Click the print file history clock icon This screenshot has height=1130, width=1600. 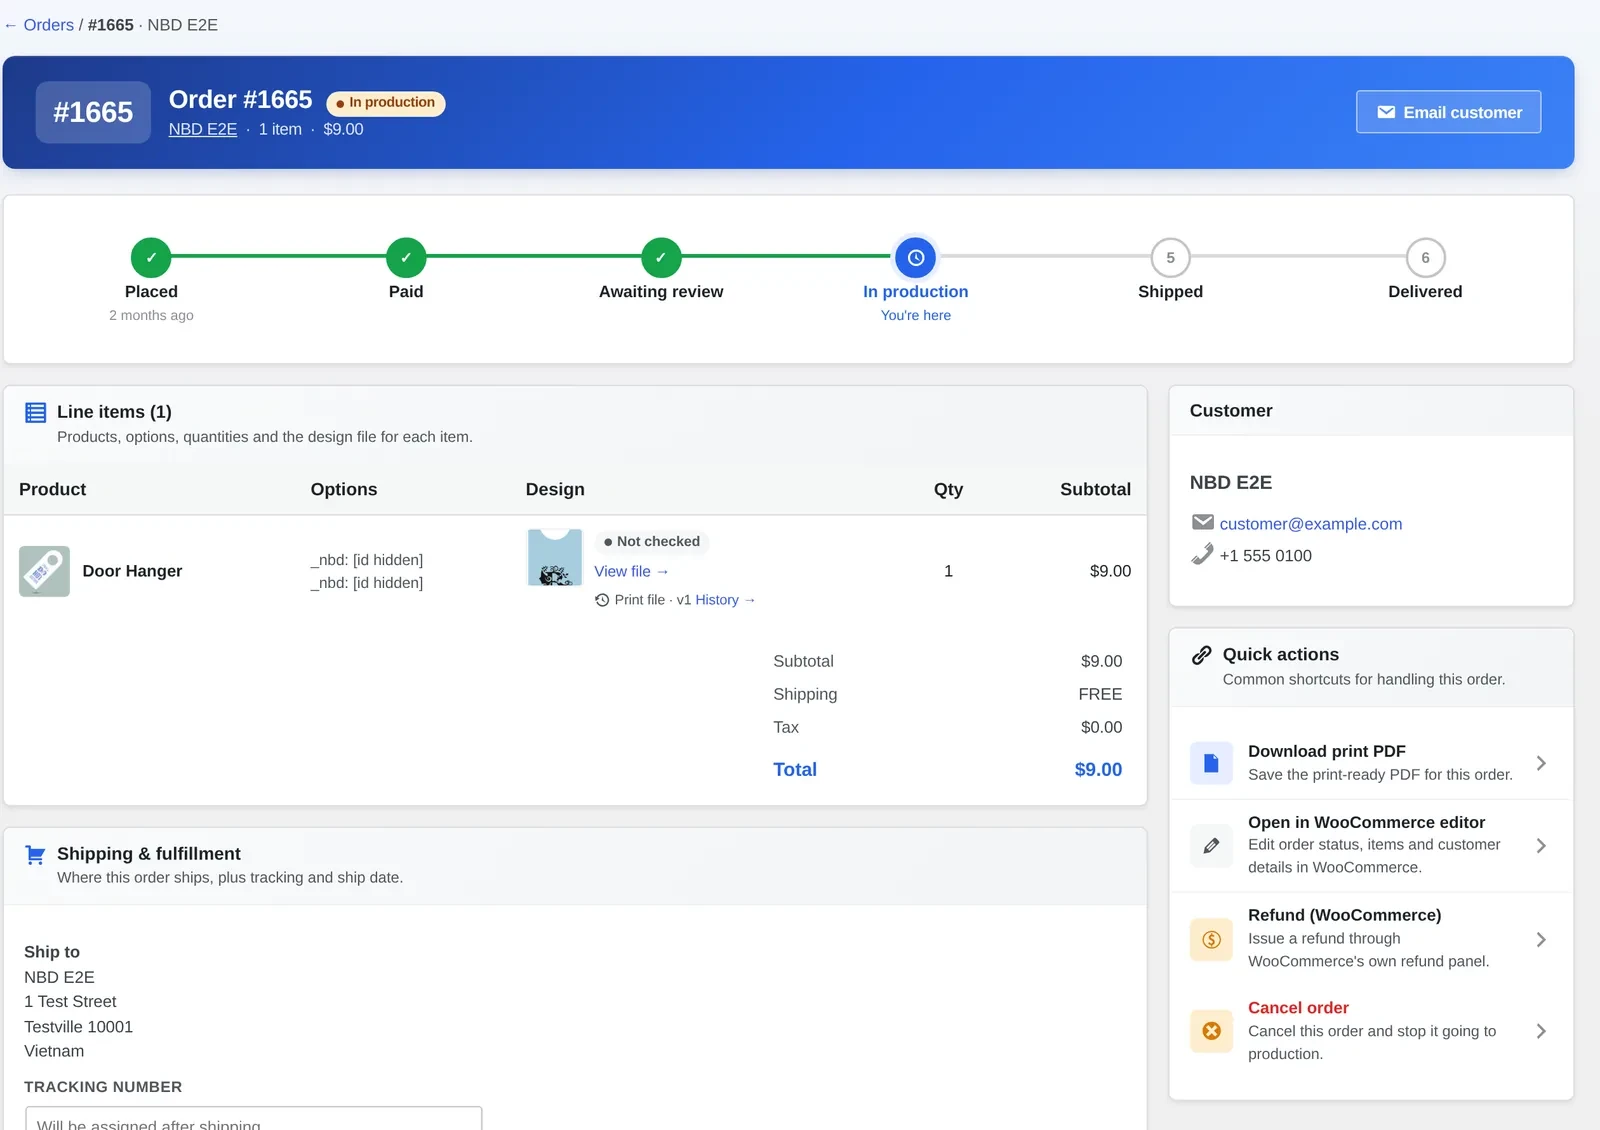point(602,600)
